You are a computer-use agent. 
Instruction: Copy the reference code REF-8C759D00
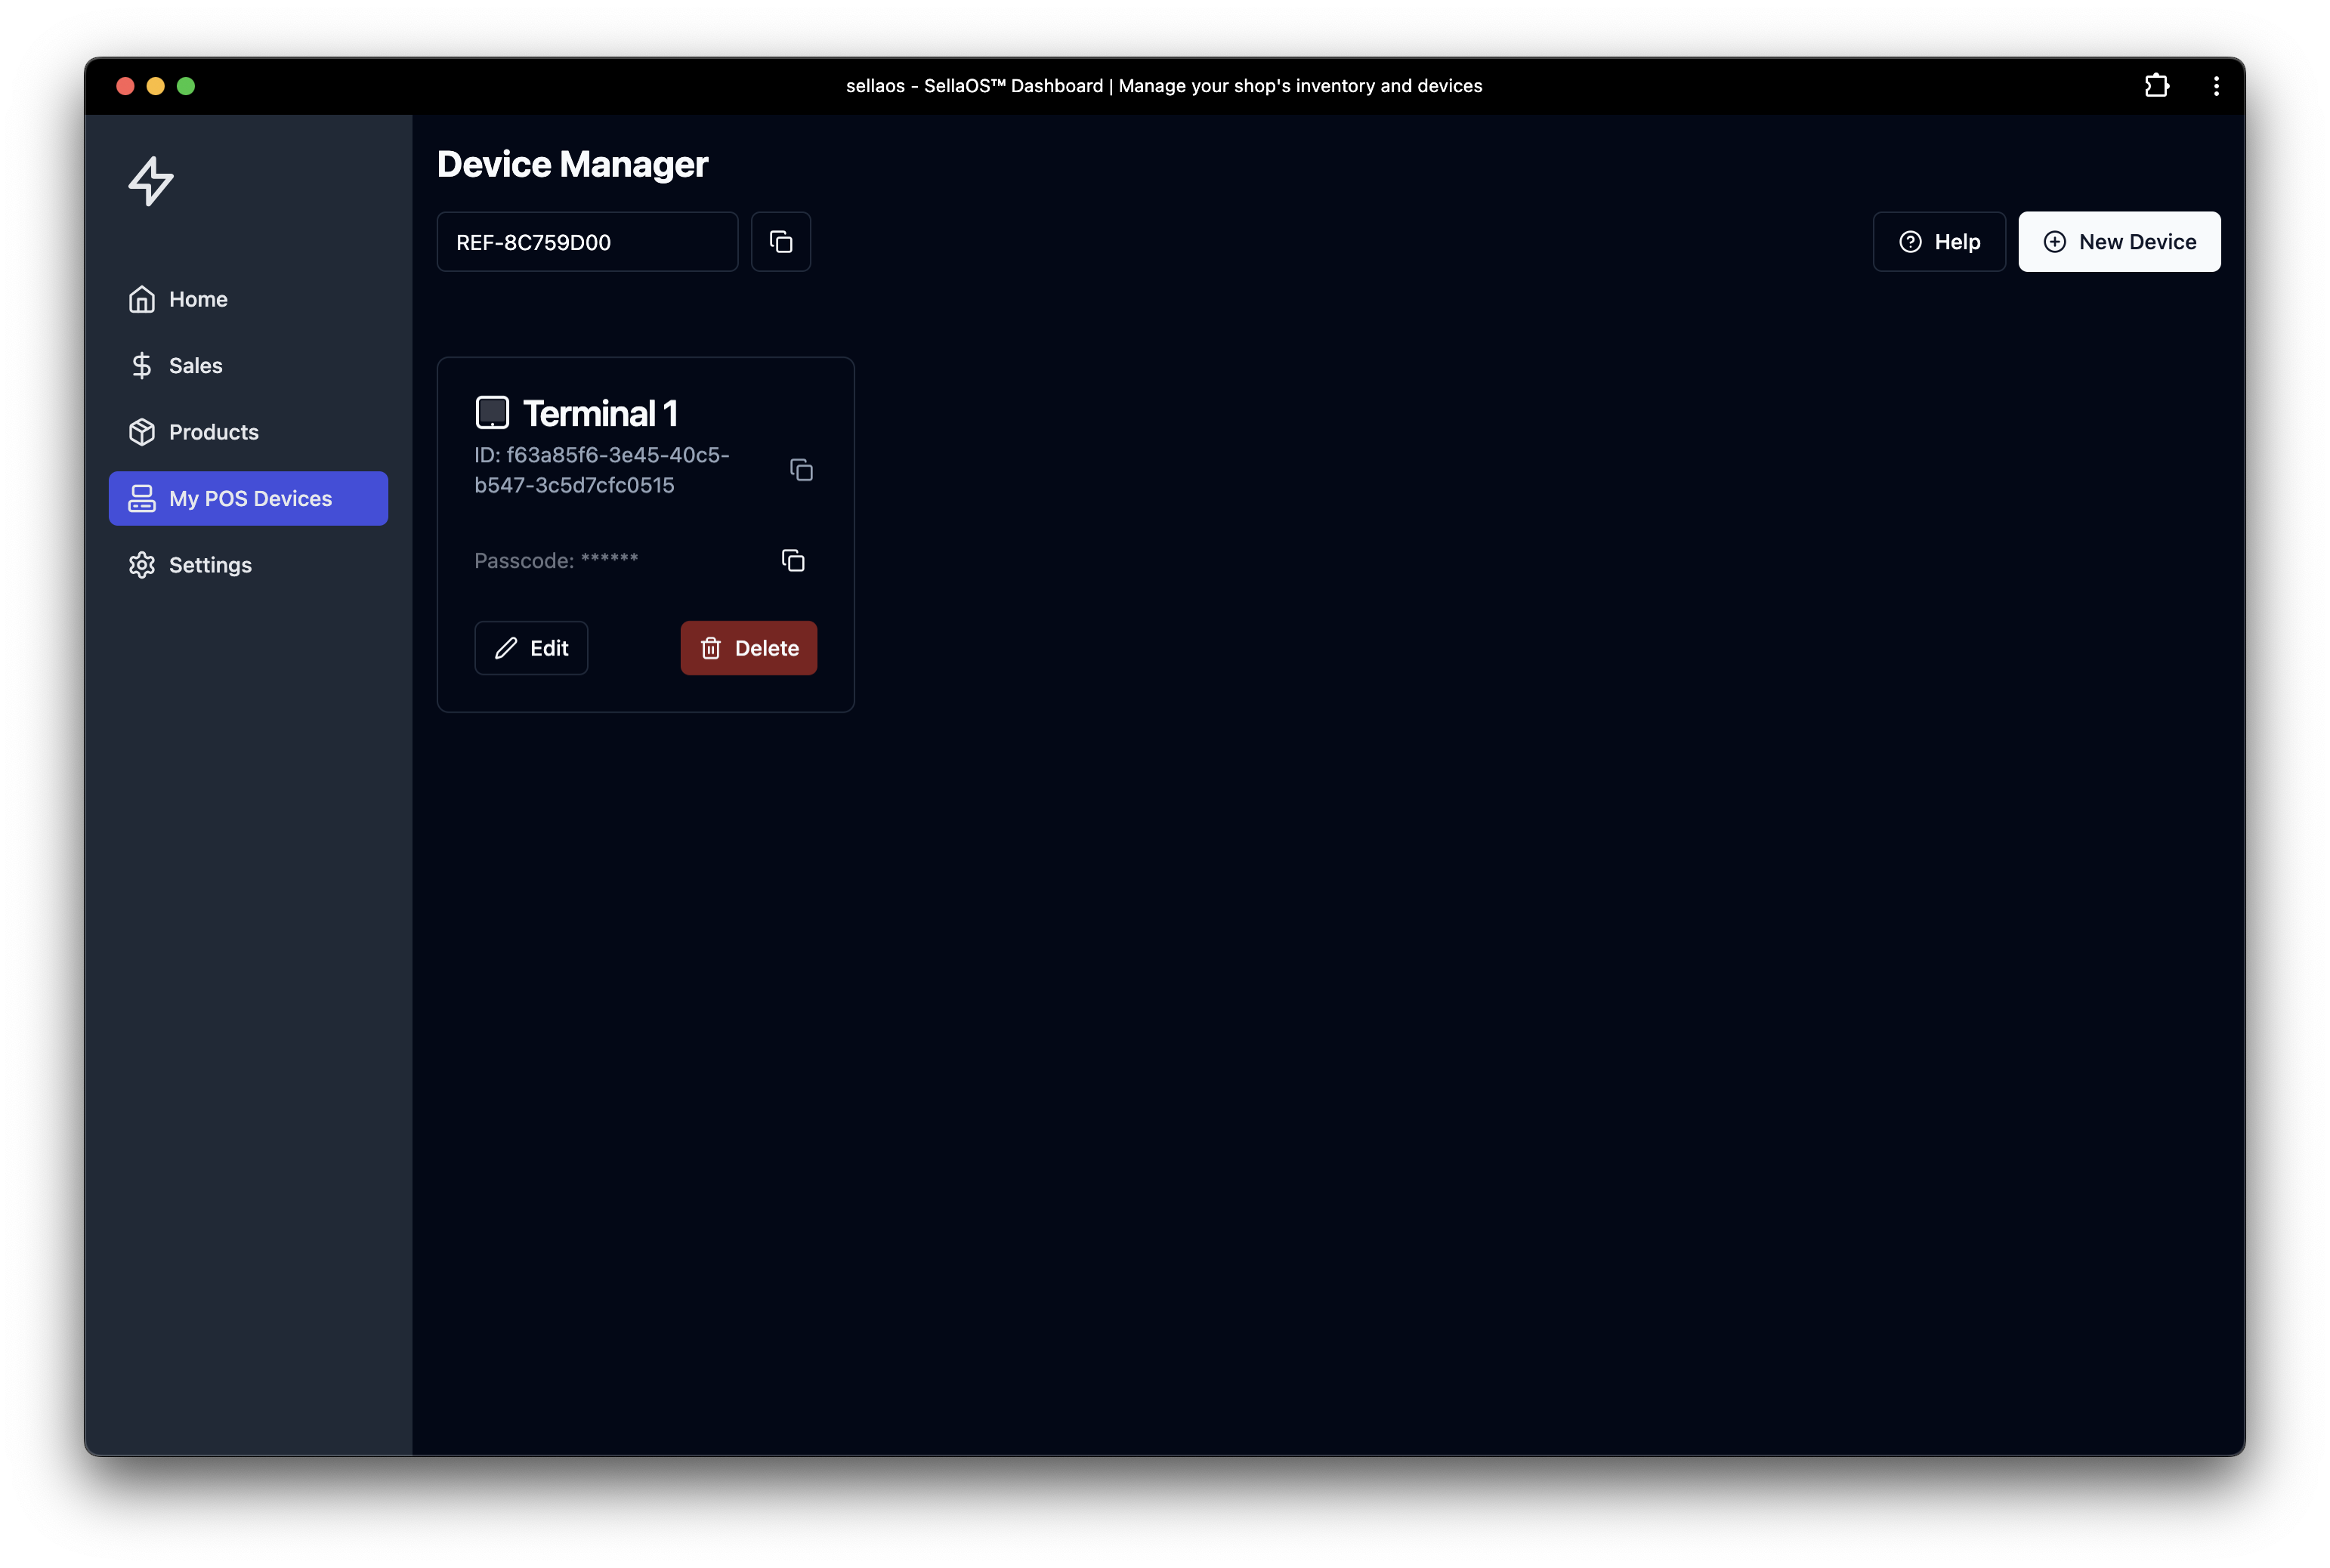point(781,242)
